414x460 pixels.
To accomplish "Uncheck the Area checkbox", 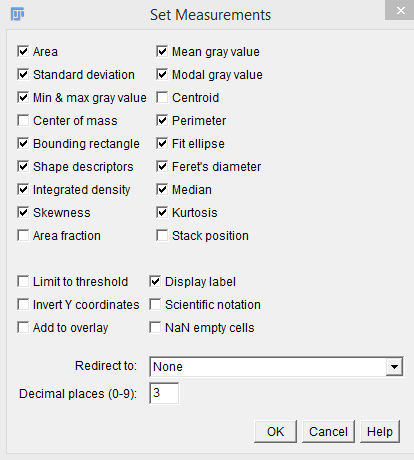I will (23, 51).
